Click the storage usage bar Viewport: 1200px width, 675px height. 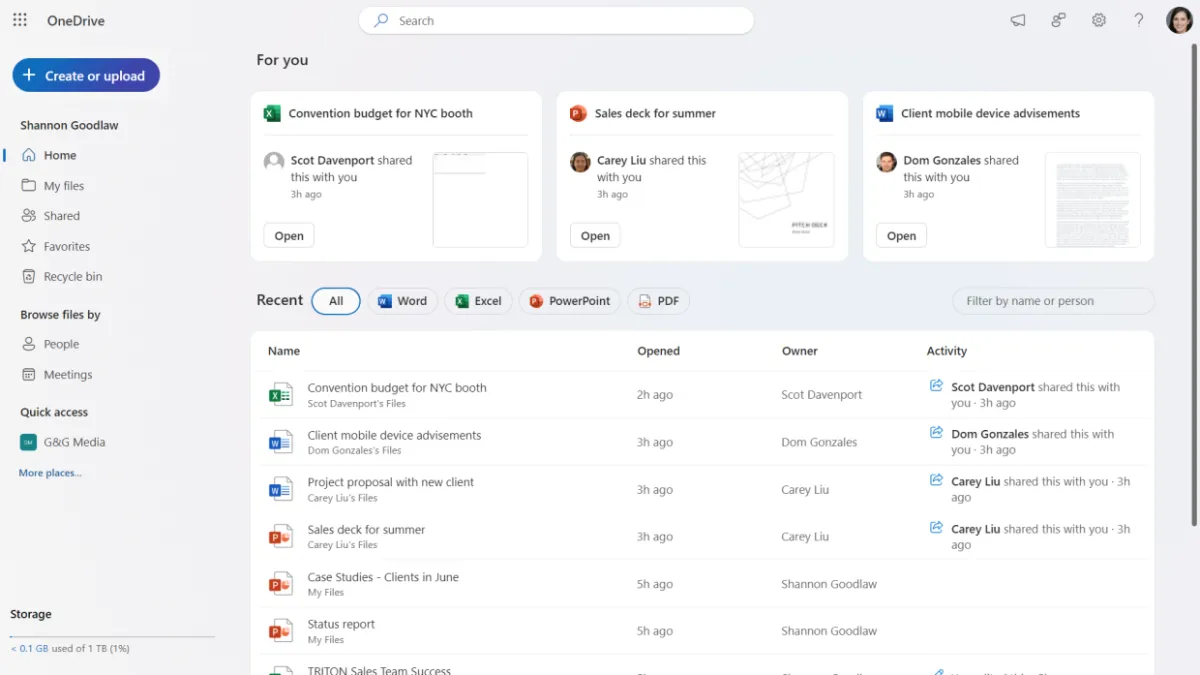click(x=112, y=636)
